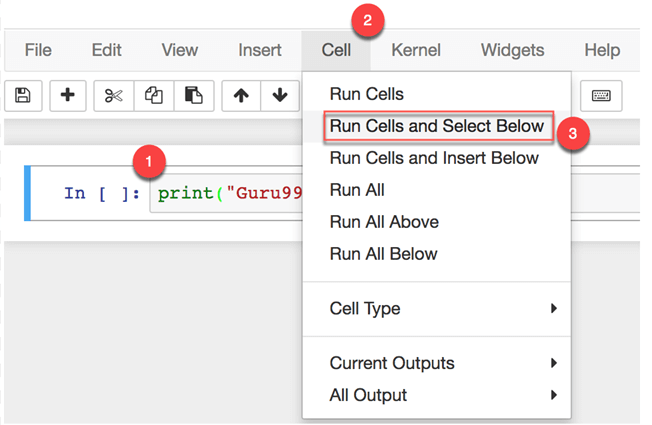Screen dimensions: 652x425
Task: Click the save notebook floppy disk icon
Action: (23, 95)
